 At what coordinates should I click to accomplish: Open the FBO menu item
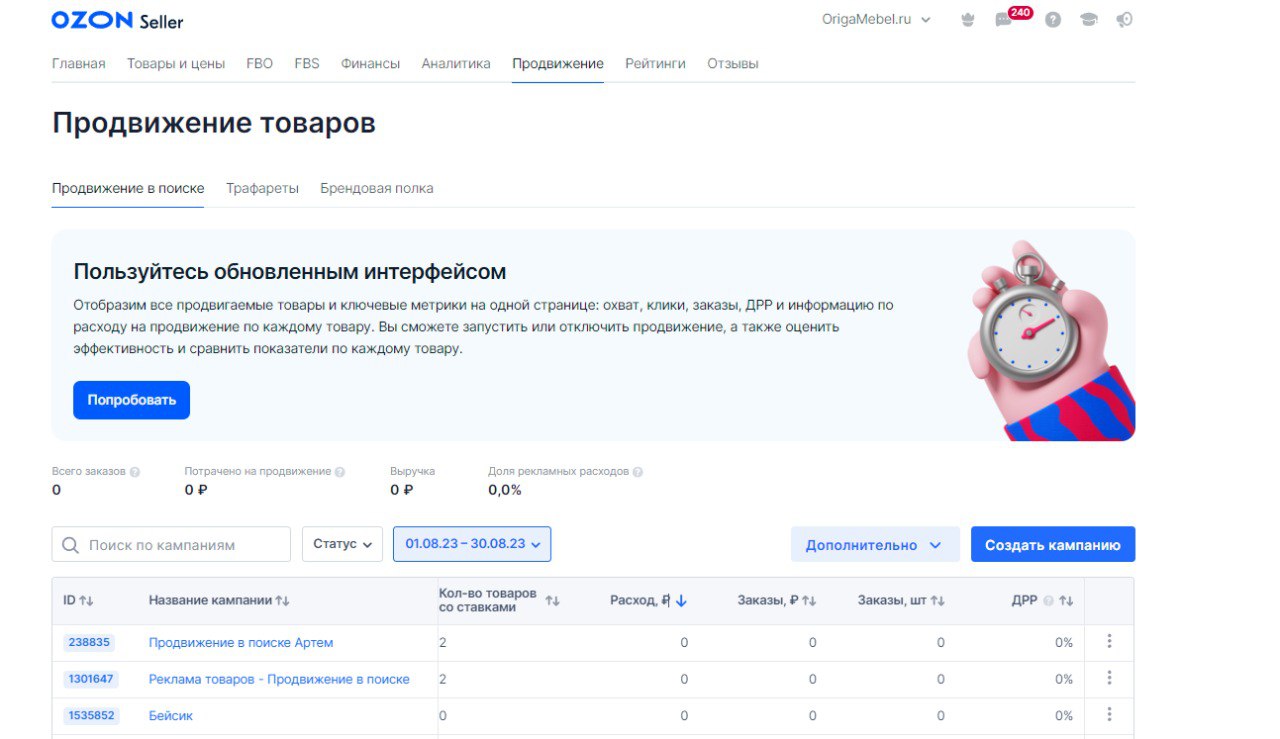[x=259, y=63]
